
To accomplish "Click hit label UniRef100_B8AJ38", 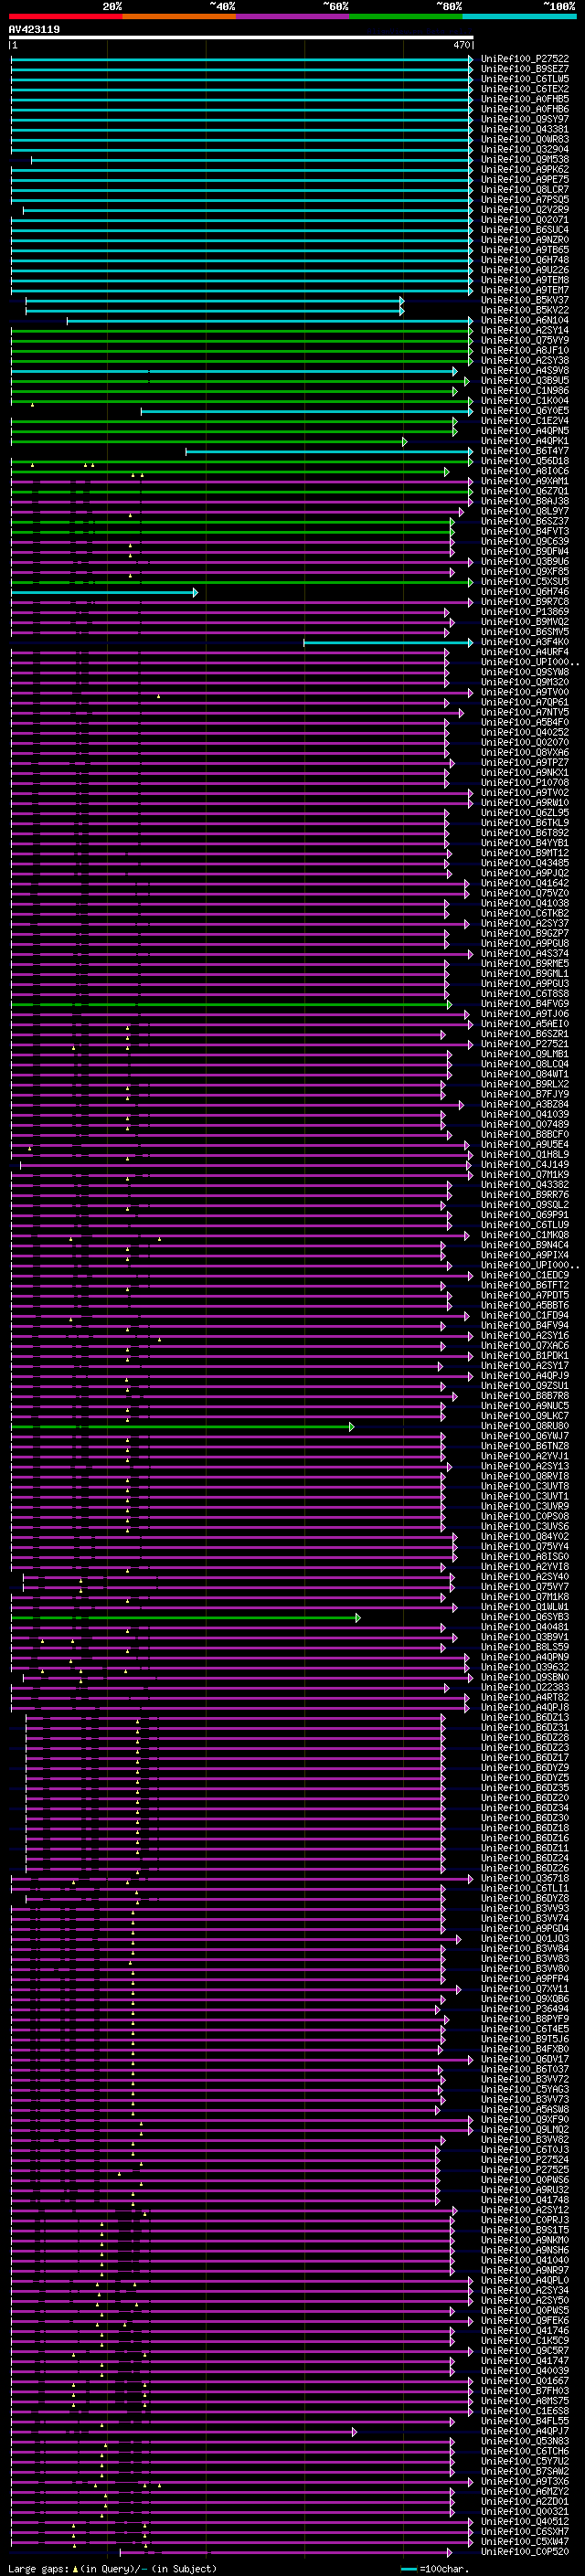I will (x=525, y=501).
